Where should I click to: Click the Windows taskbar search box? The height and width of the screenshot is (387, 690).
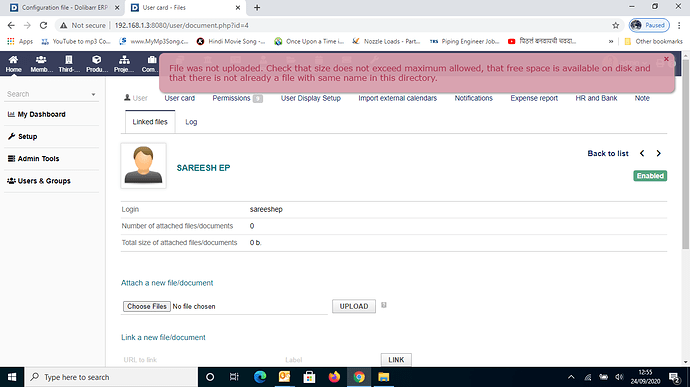pyautogui.click(x=111, y=377)
